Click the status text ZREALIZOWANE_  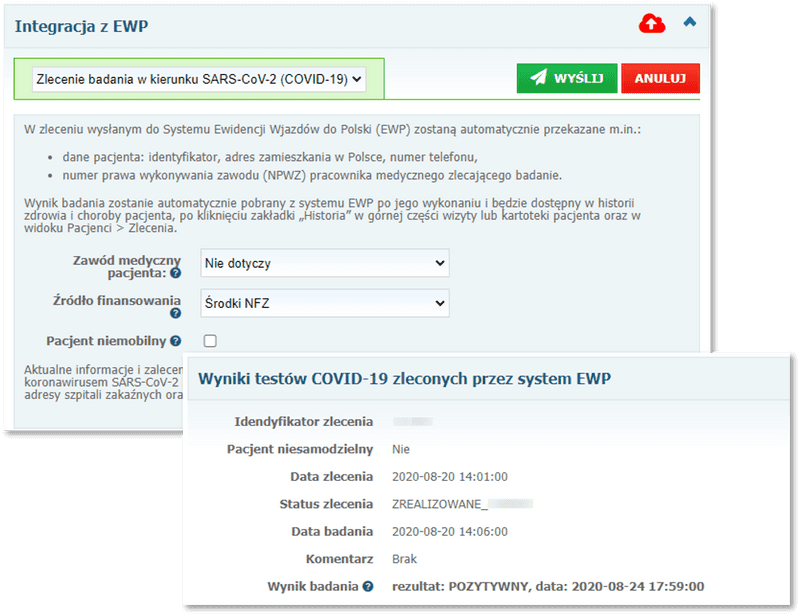click(440, 504)
